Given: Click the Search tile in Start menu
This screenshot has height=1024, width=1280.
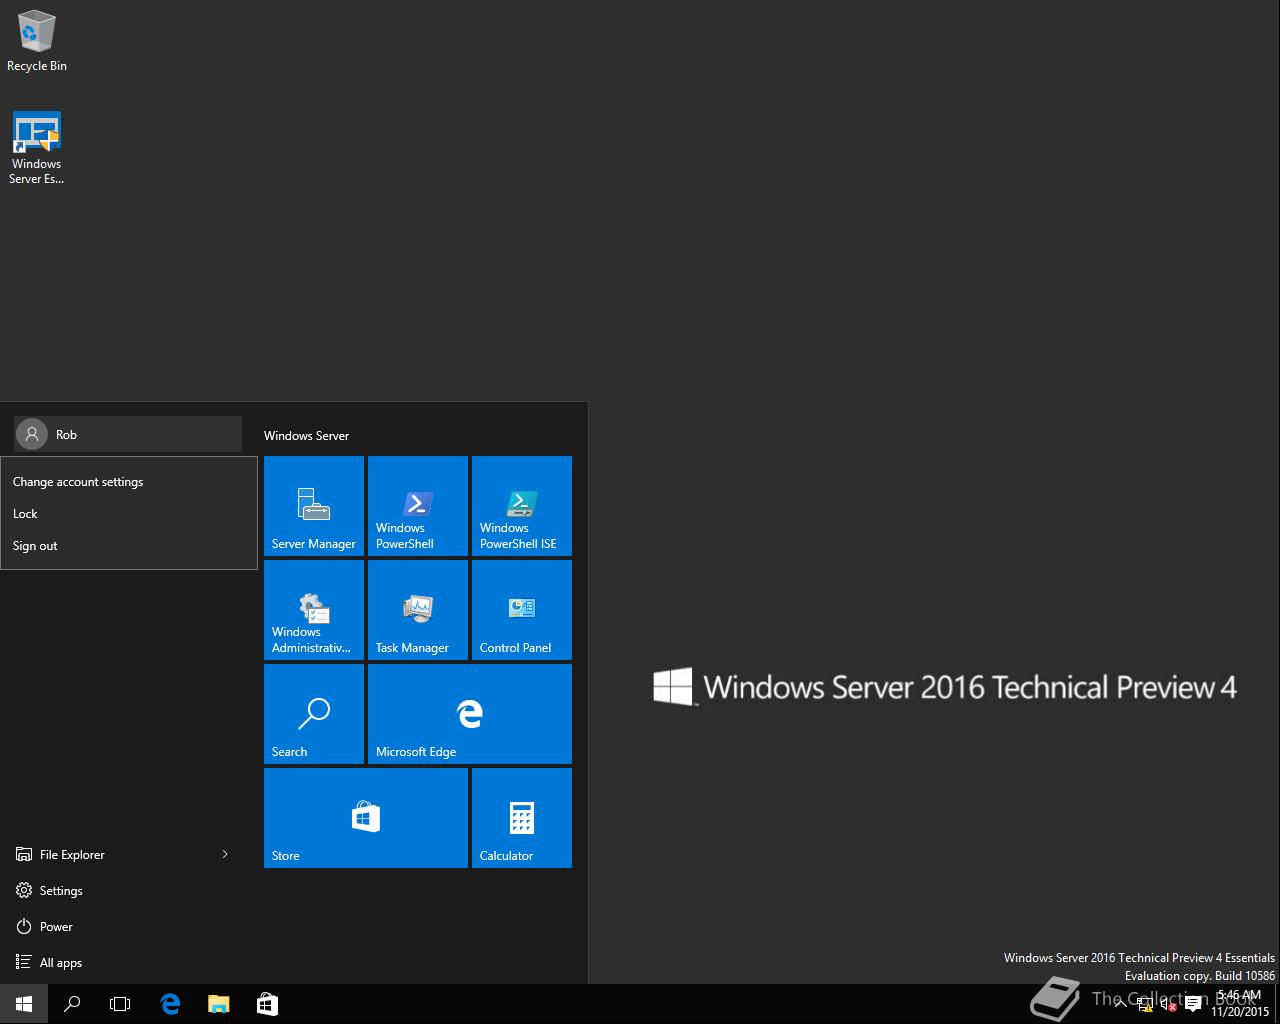Looking at the screenshot, I should [x=314, y=714].
